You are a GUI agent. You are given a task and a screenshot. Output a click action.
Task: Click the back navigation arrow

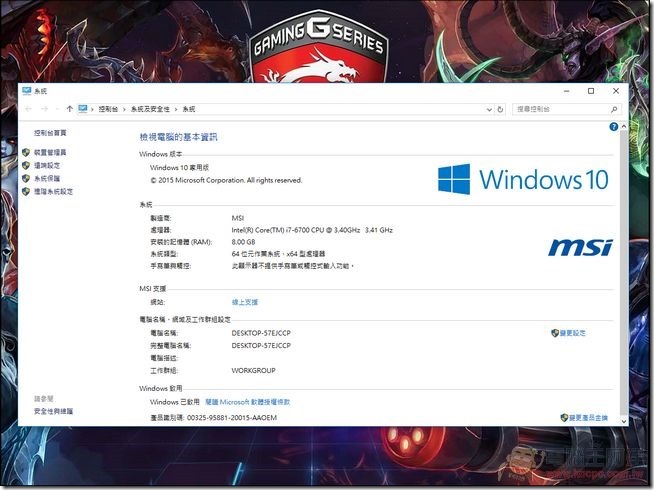[28, 109]
